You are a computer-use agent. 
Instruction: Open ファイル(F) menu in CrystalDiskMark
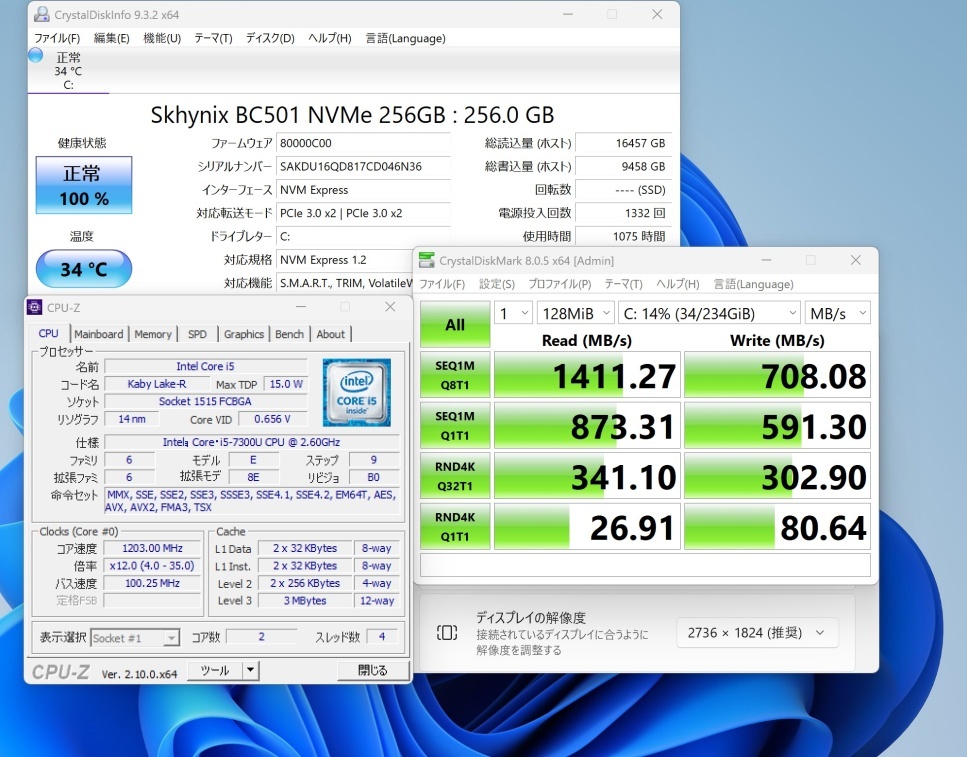coord(442,284)
